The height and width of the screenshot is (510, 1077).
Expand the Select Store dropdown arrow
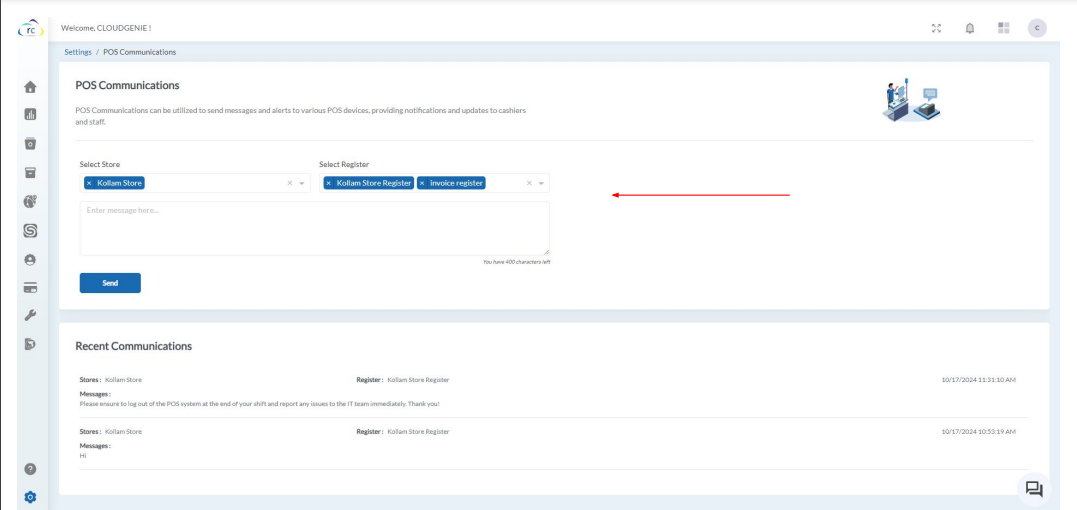302,183
